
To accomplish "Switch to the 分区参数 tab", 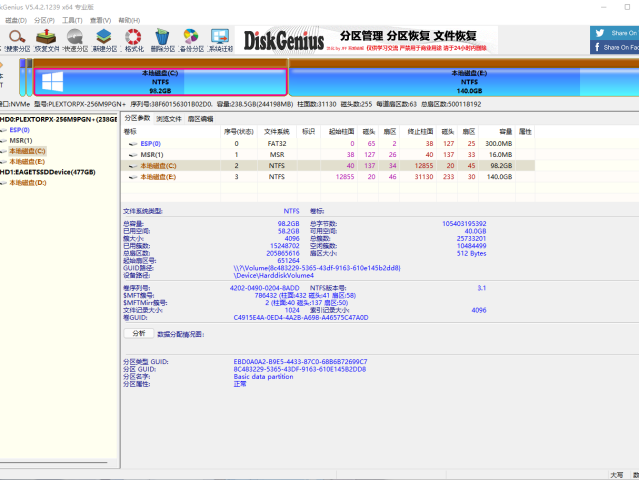I will (x=137, y=118).
